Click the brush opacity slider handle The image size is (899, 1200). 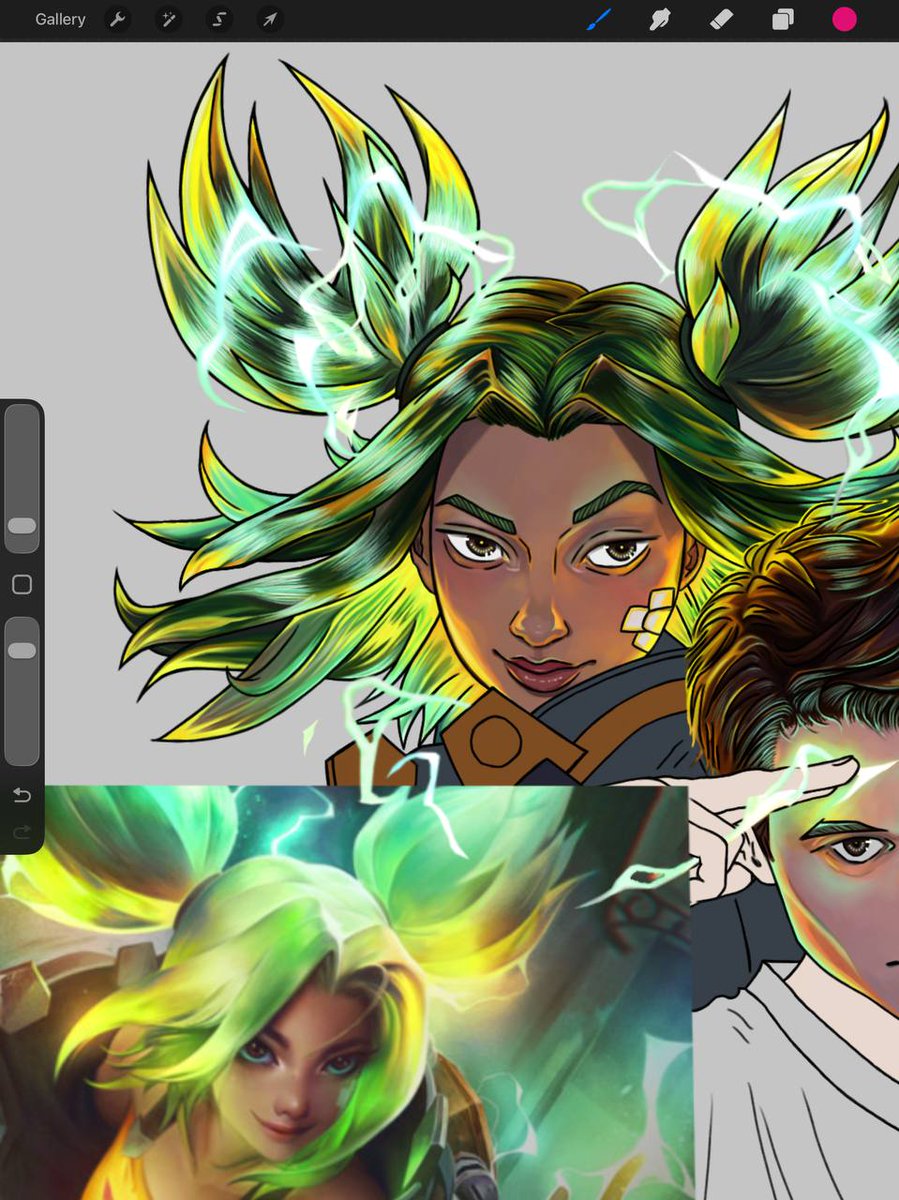coord(22,651)
